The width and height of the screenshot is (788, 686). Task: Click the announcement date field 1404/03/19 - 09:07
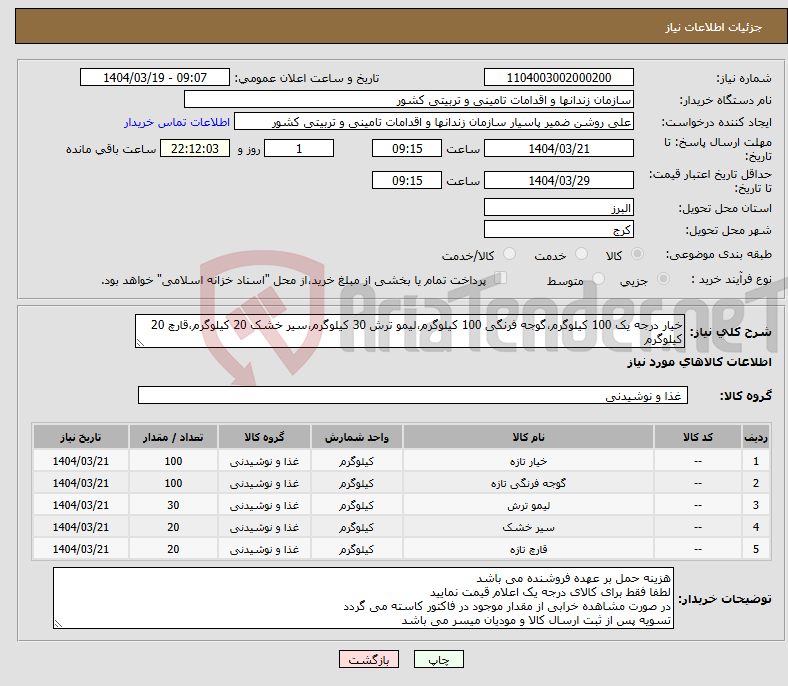click(x=155, y=77)
